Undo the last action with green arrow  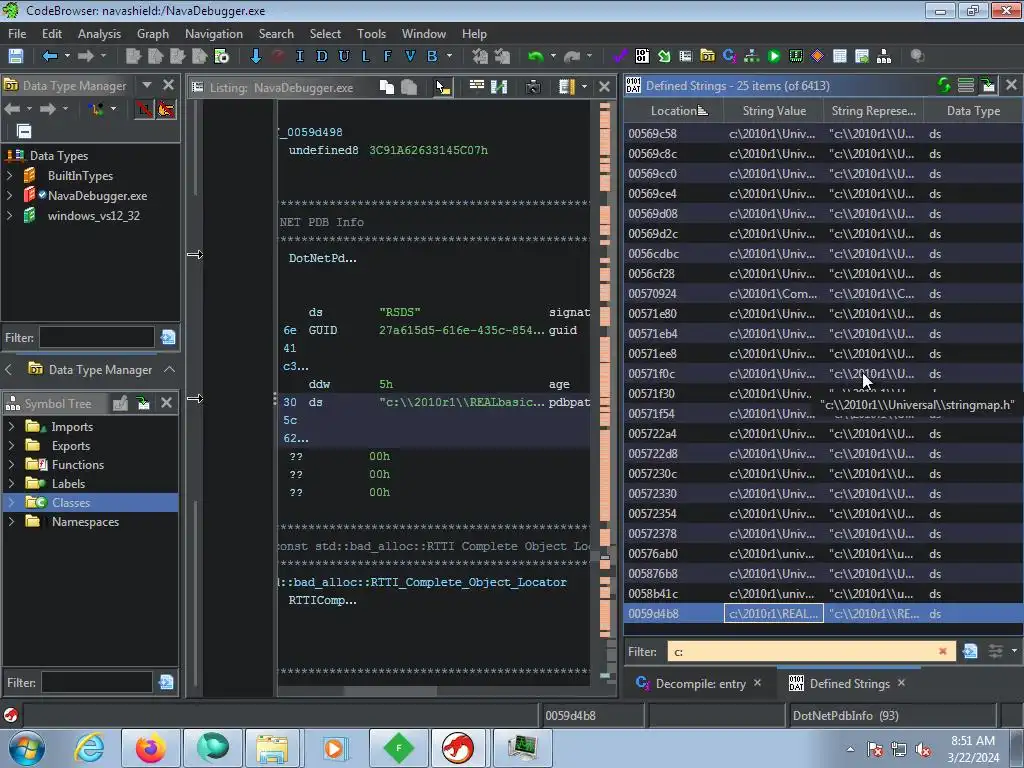(536, 56)
